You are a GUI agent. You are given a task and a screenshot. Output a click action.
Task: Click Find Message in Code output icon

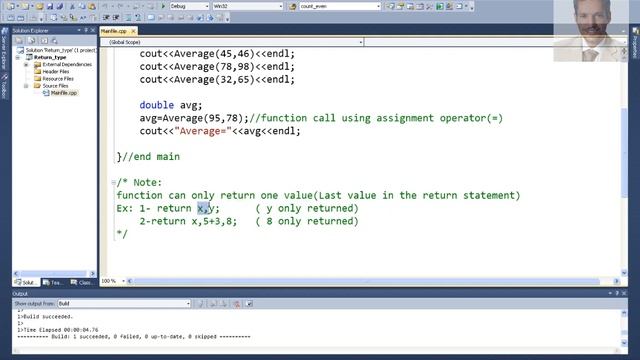(201, 303)
